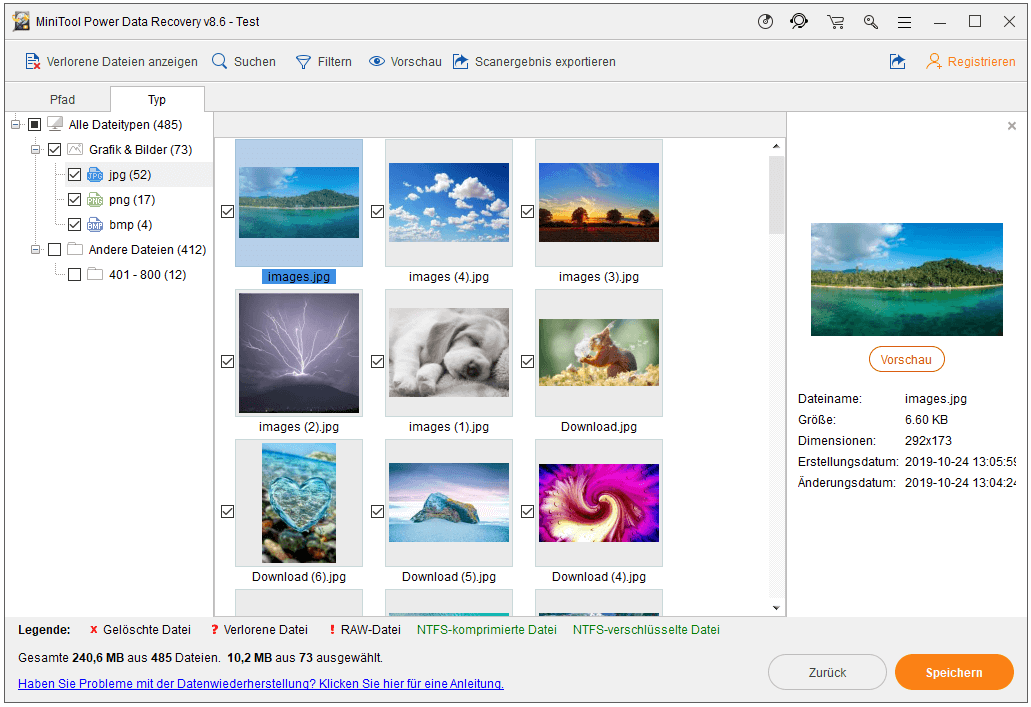This screenshot has height=707, width=1031.
Task: Select the images (3).jpg sunset thumbnail
Action: point(599,203)
